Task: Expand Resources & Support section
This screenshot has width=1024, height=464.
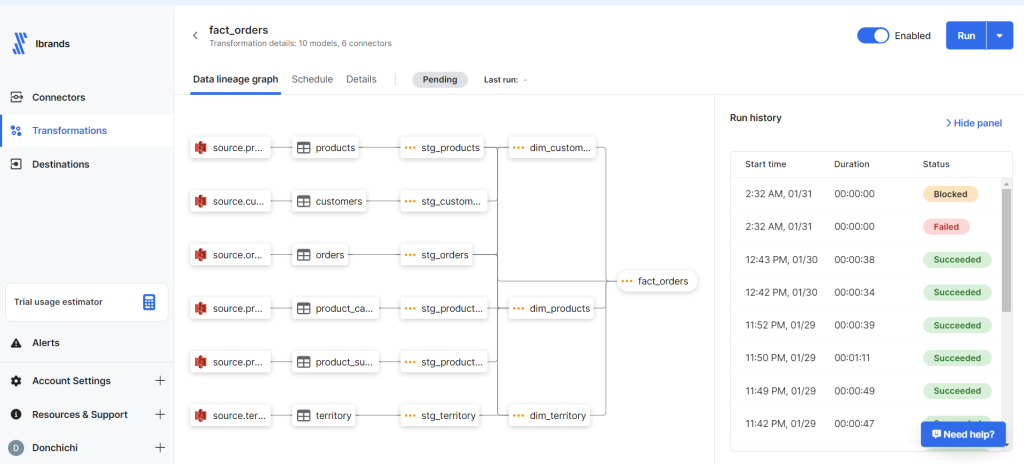Action: point(160,414)
